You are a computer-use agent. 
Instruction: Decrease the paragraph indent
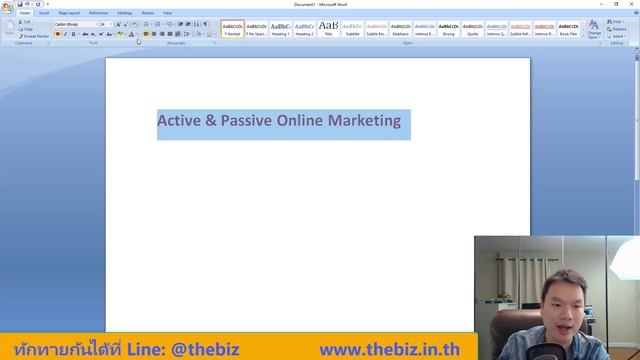[180, 24]
